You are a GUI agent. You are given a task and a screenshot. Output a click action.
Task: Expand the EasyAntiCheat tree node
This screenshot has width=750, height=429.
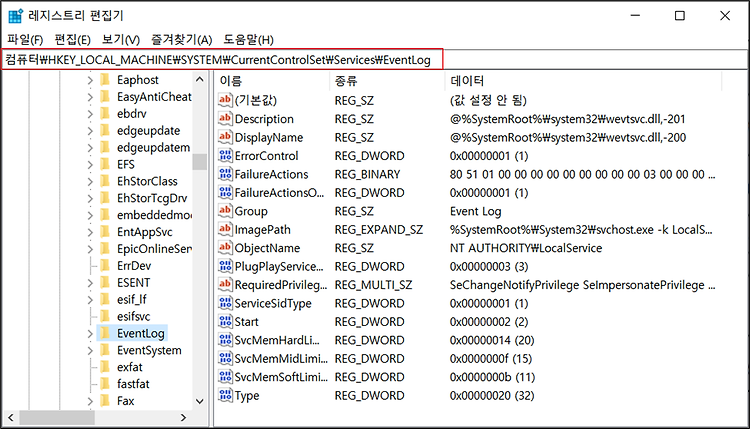pyautogui.click(x=90, y=97)
